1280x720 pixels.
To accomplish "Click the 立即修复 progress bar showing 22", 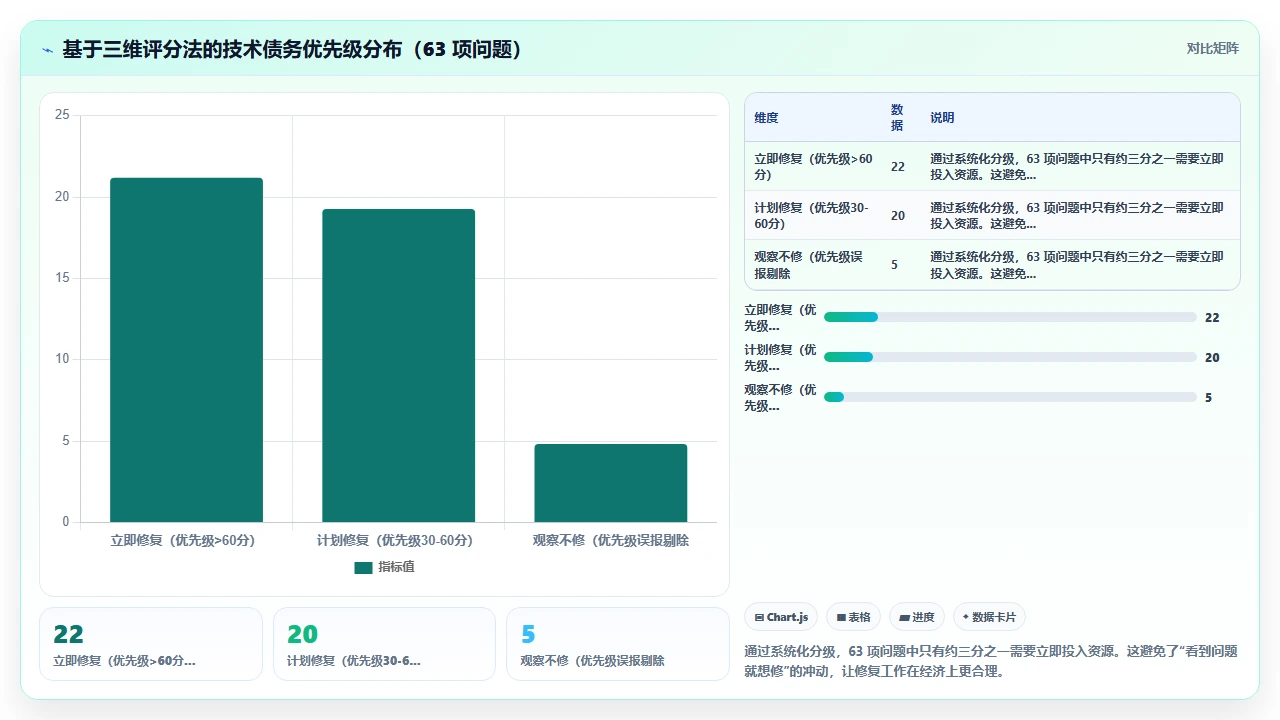I will point(1010,317).
